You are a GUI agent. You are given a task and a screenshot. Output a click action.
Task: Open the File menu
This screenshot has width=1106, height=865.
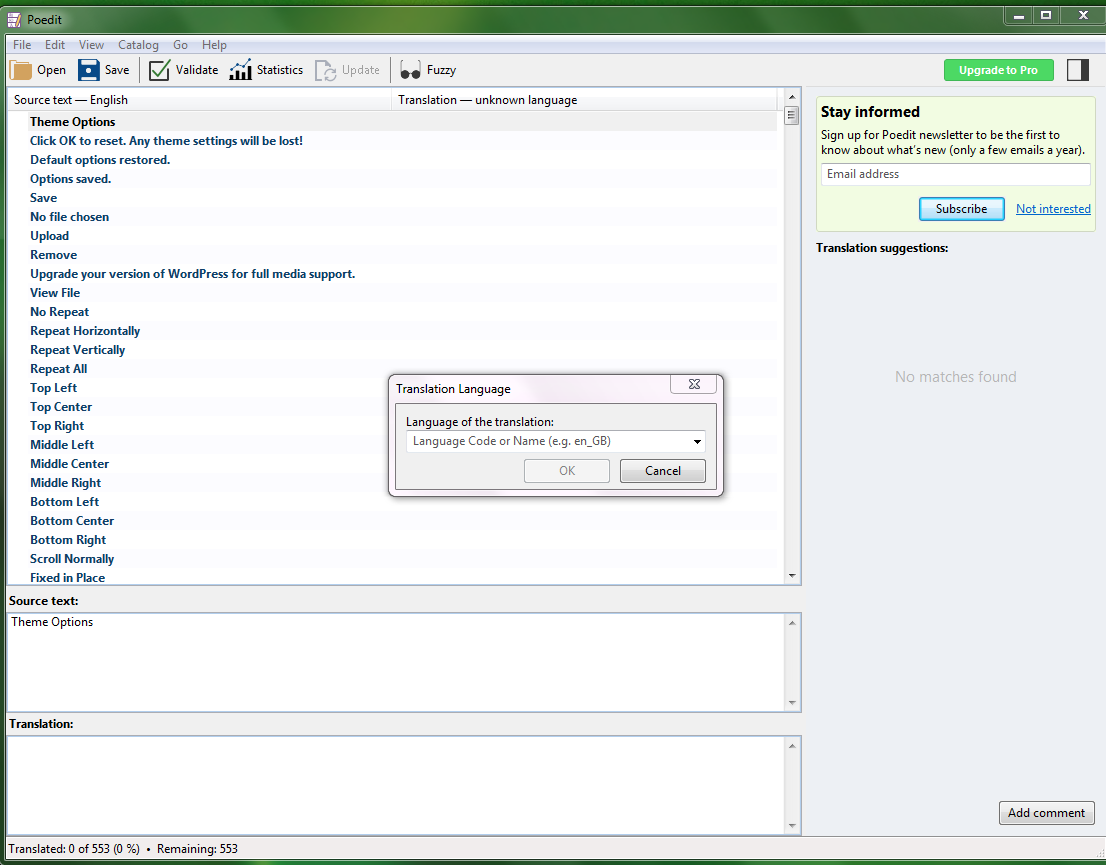coord(22,44)
